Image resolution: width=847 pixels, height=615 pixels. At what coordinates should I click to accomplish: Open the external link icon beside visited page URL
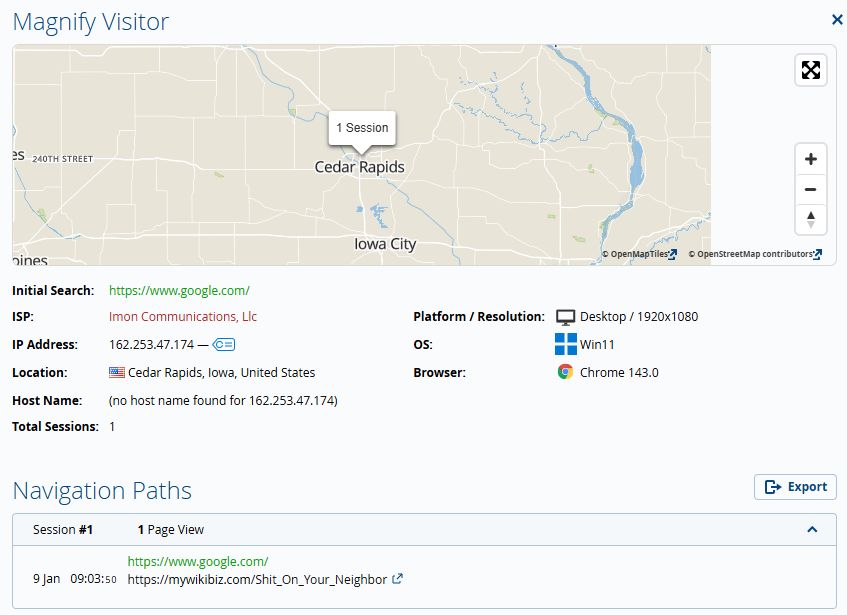tap(398, 579)
